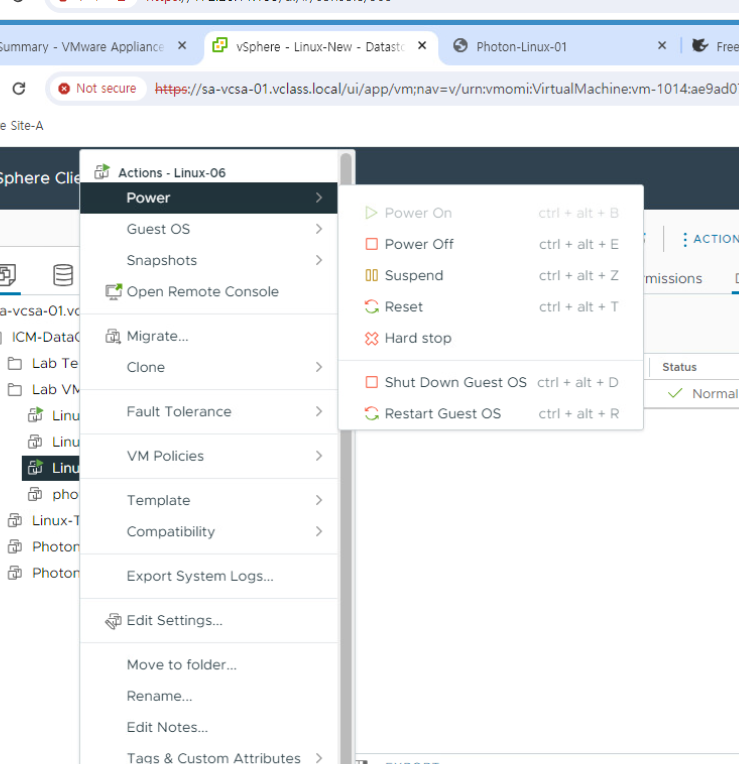Click the Photon-Linux-01 tab globe icon
The height and width of the screenshot is (764, 739).
tap(460, 45)
